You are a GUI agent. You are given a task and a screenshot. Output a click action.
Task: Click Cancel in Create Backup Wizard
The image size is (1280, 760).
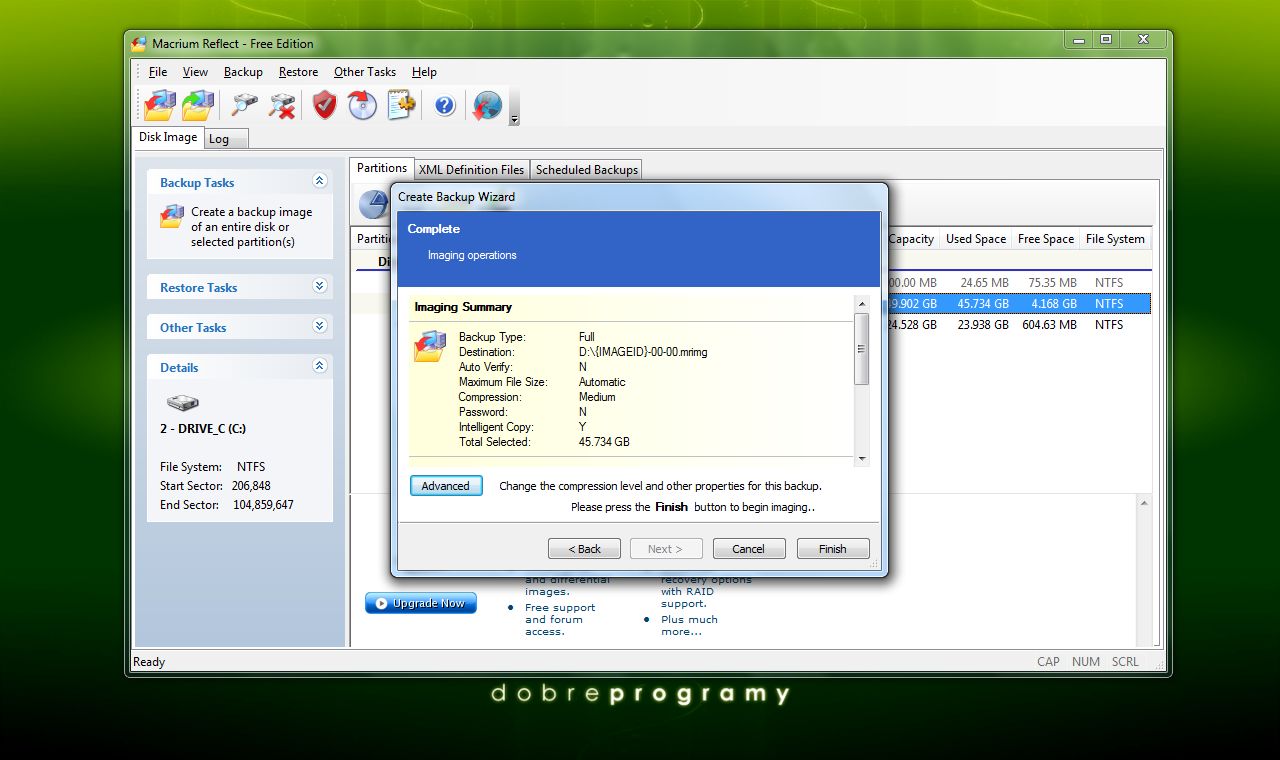pos(748,549)
